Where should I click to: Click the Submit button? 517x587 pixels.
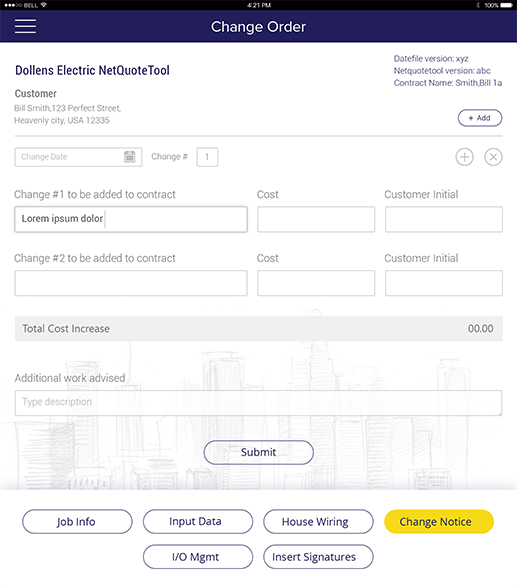258,452
